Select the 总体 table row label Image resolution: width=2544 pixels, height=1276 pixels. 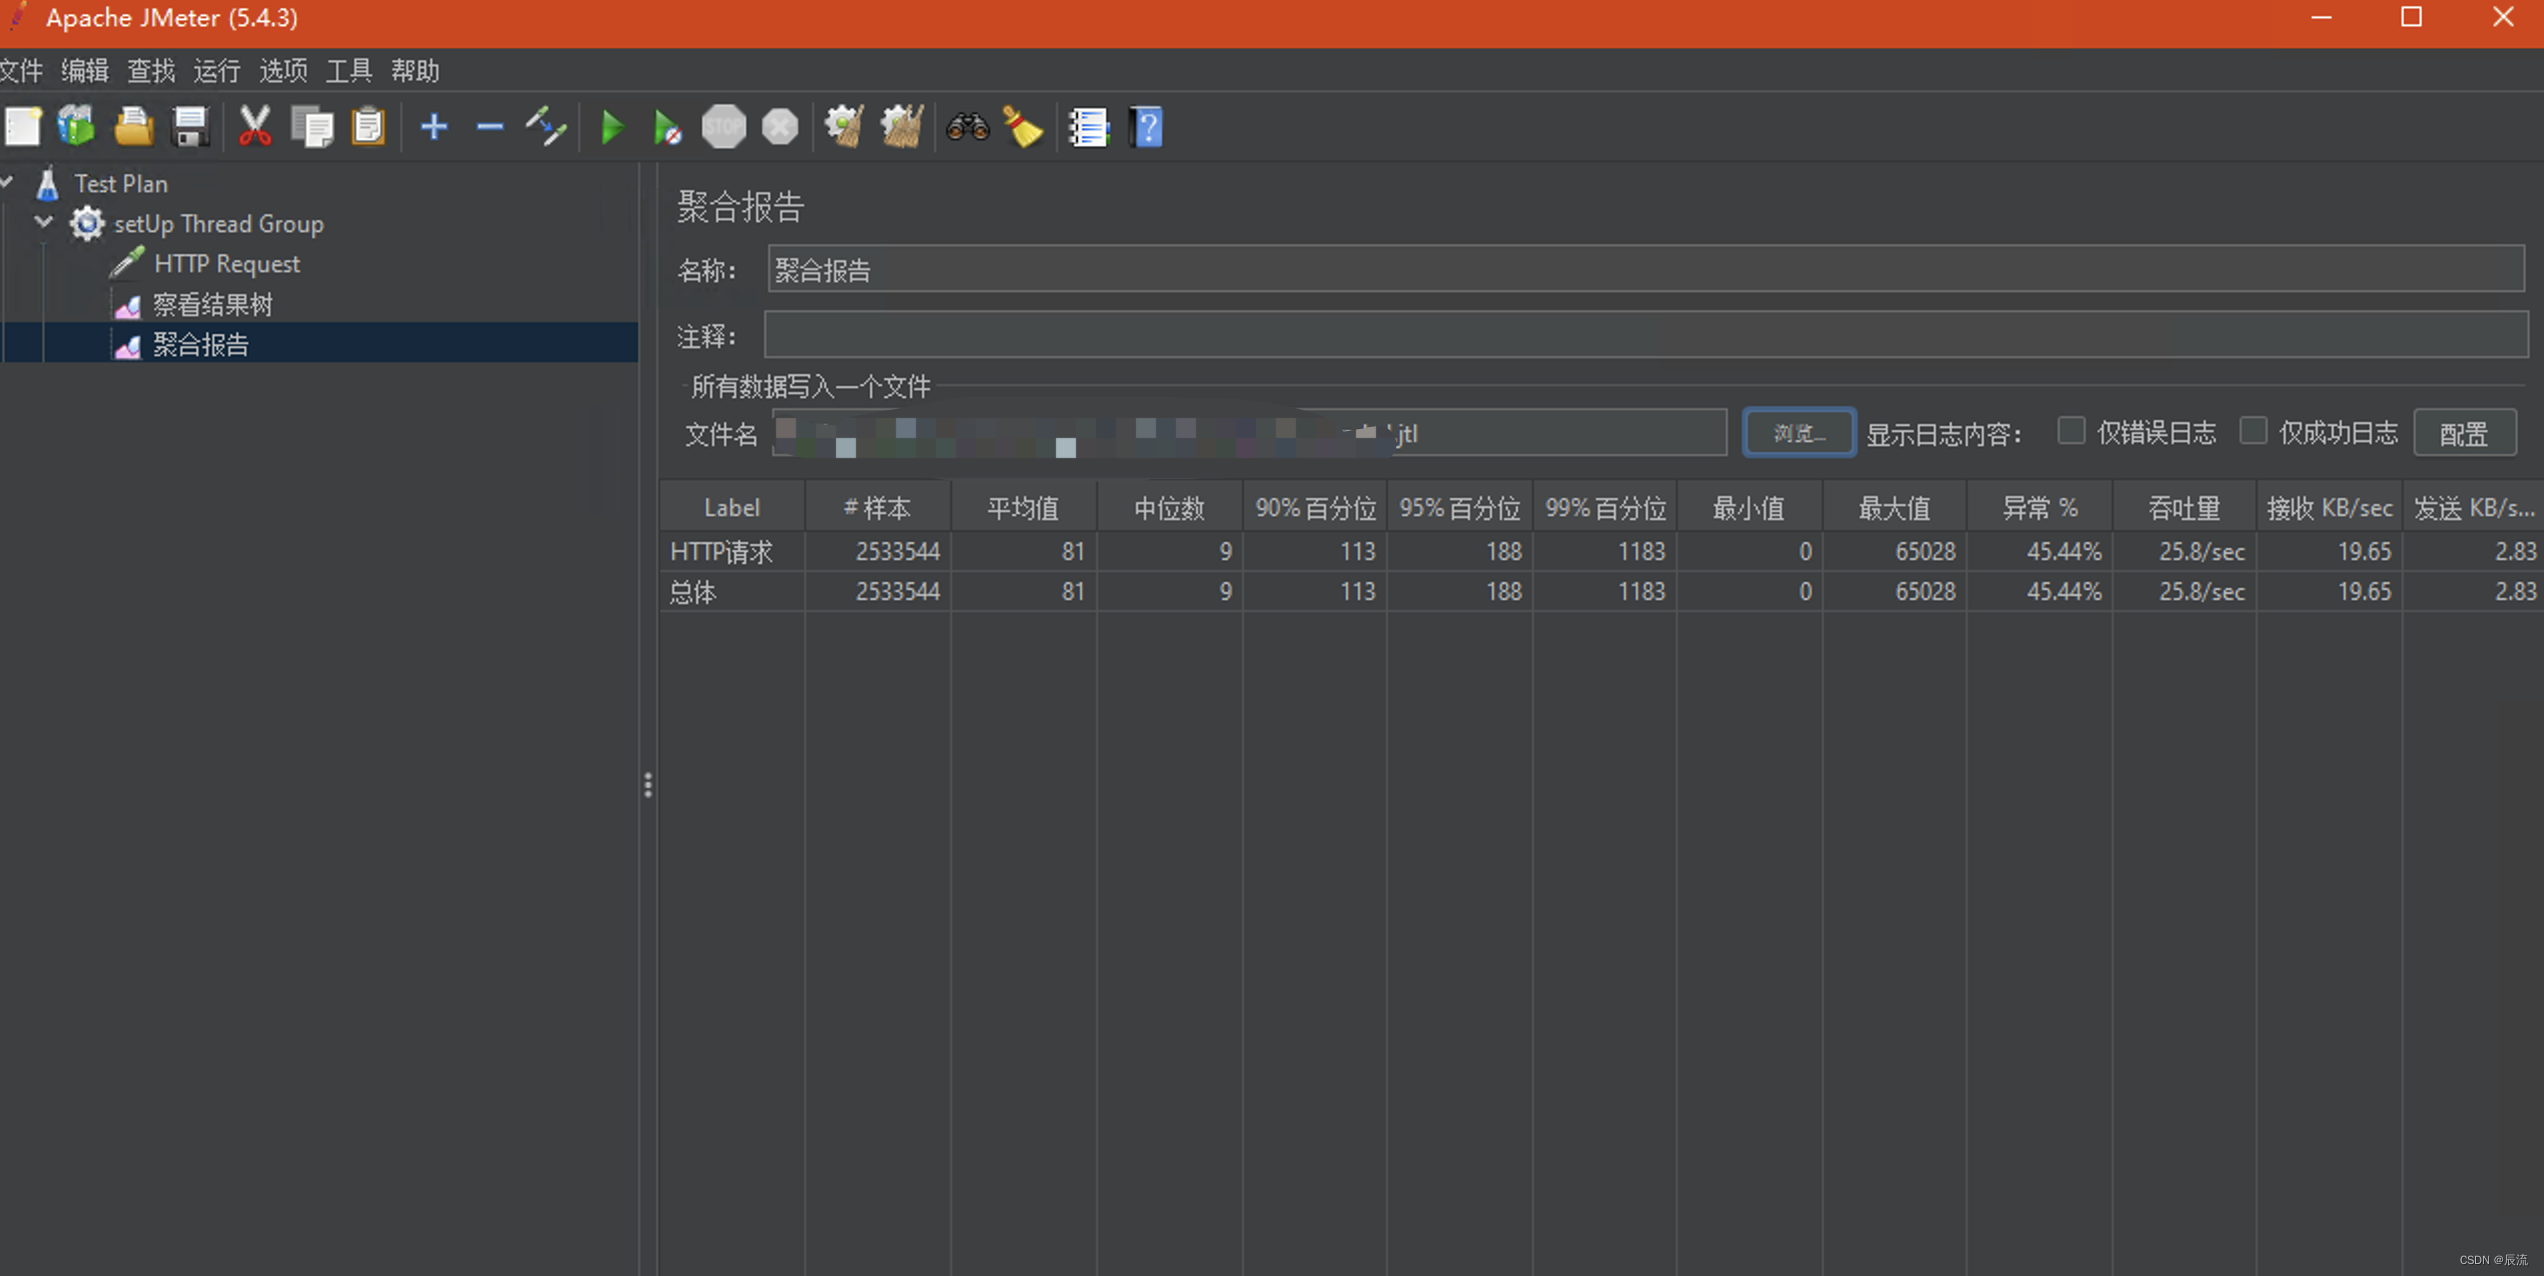pos(692,592)
